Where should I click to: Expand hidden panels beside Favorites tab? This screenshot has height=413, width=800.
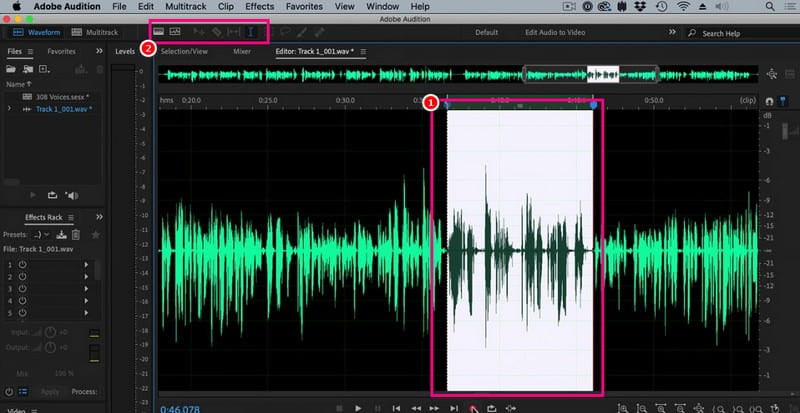(x=99, y=51)
